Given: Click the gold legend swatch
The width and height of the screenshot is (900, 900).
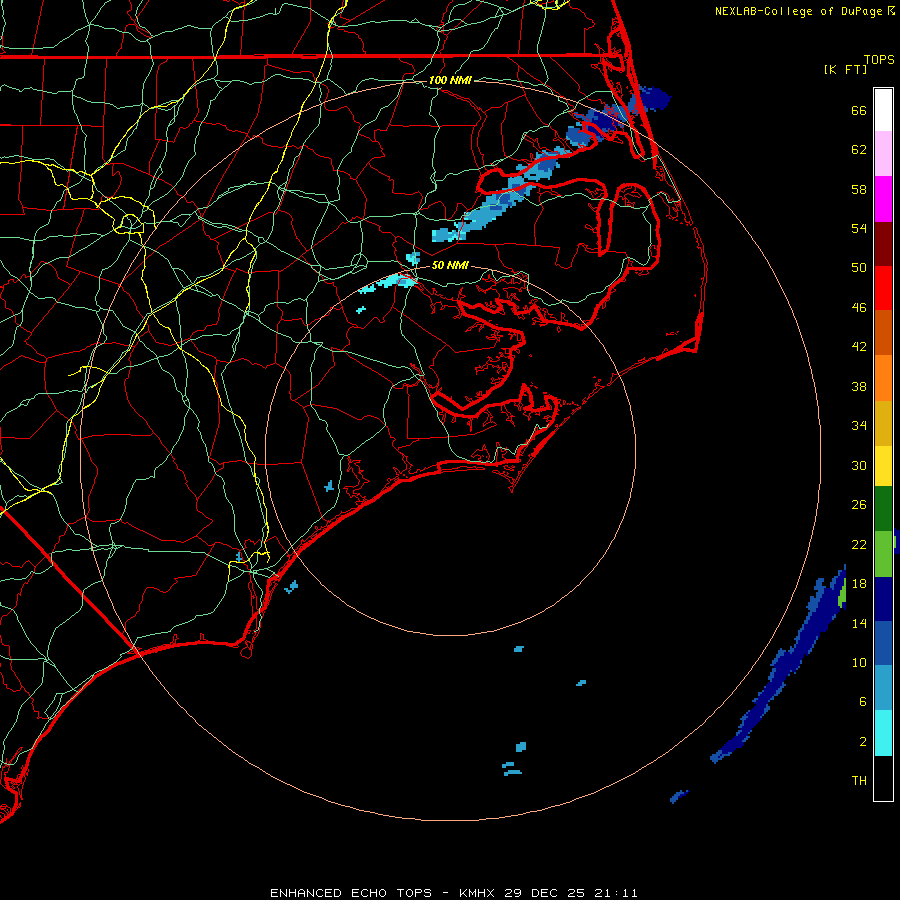Looking at the screenshot, I should 883,424.
